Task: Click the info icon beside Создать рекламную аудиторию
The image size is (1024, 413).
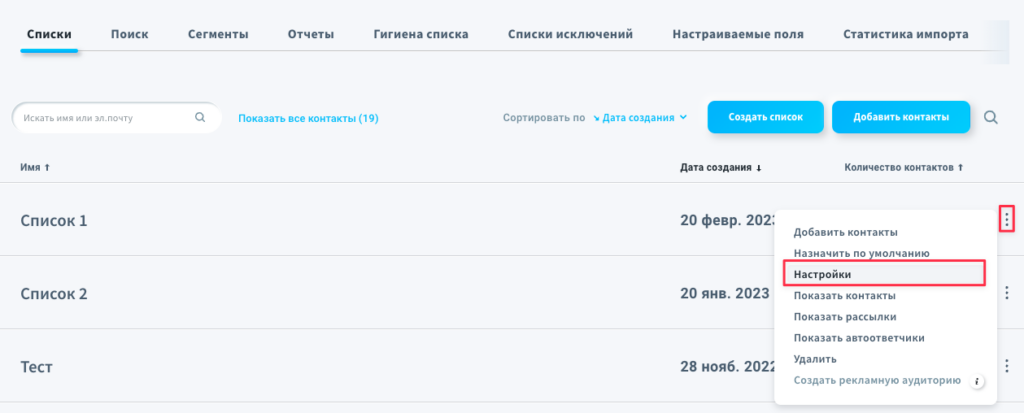Action: (977, 381)
